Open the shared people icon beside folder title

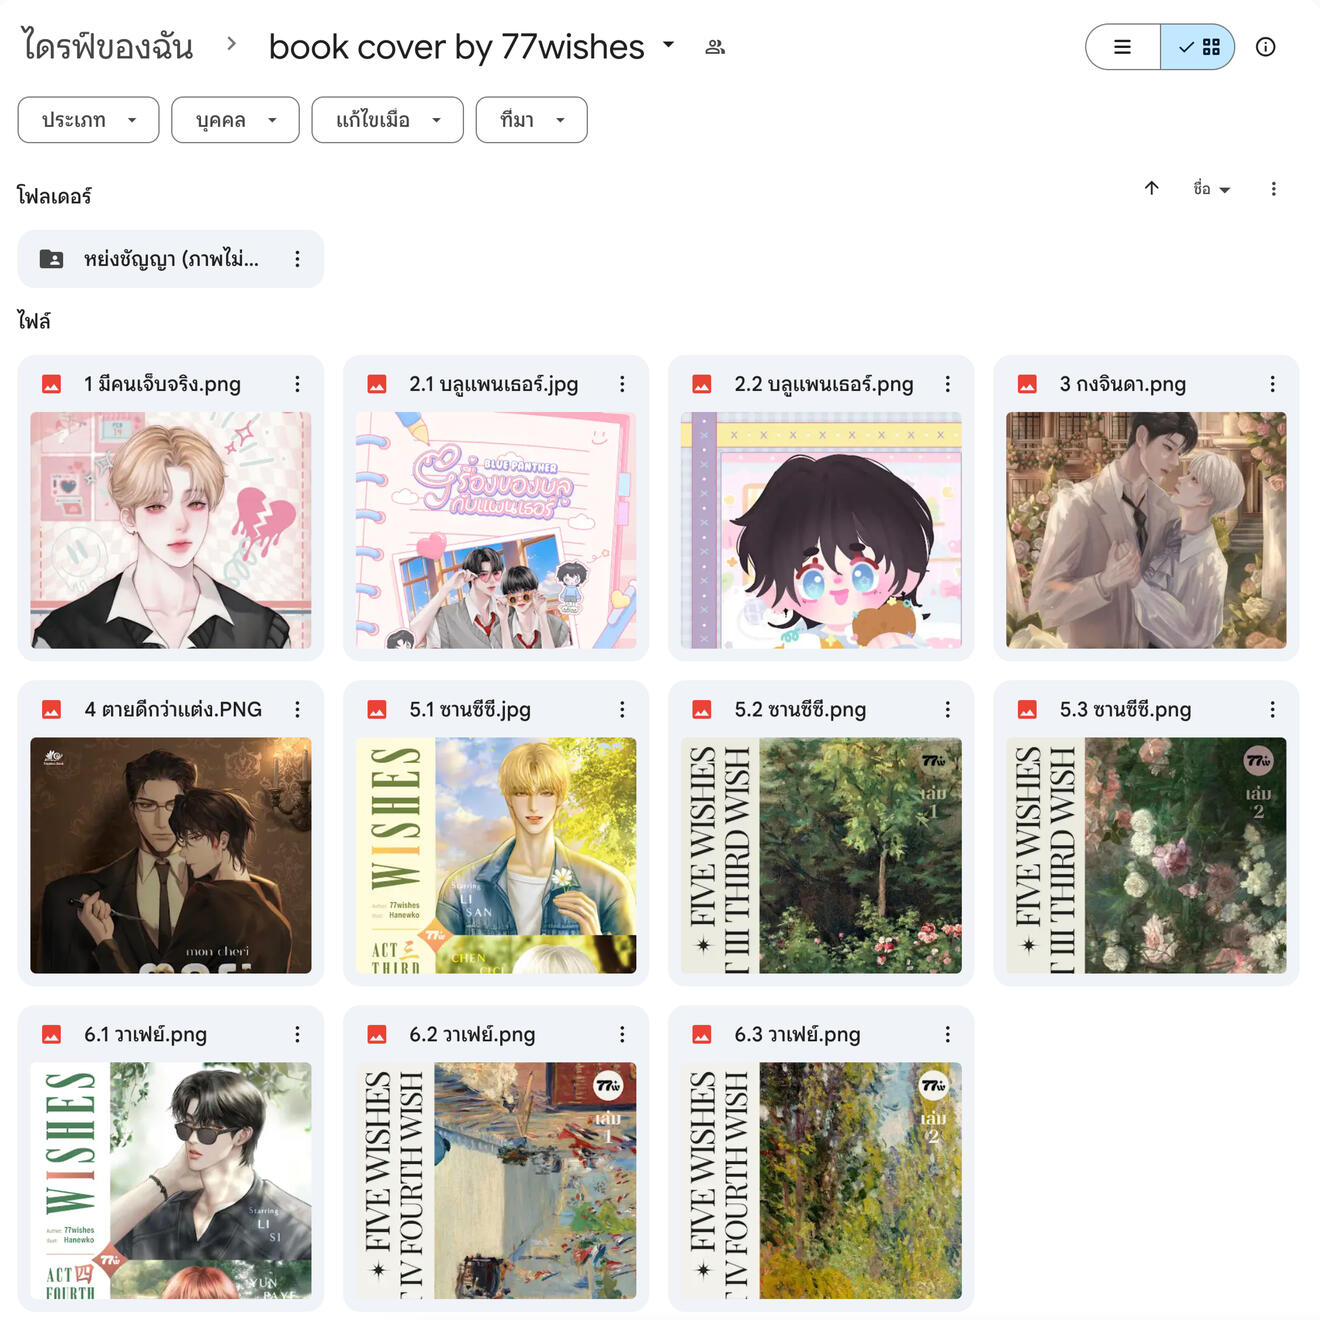(x=715, y=47)
